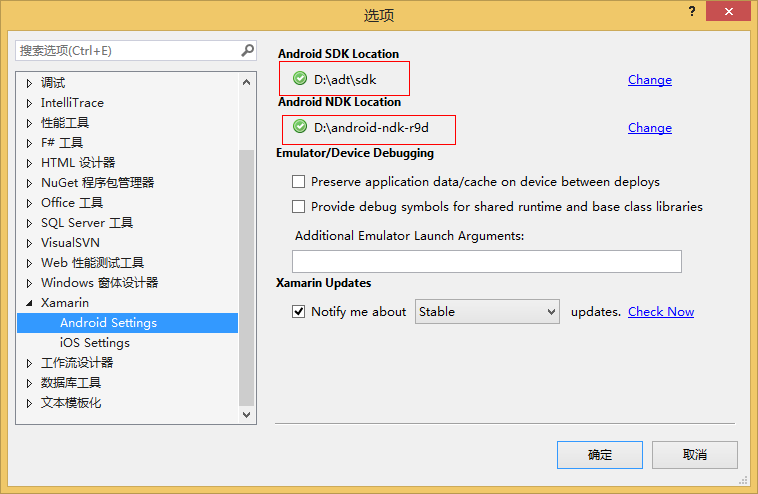Expand the HTML 设计器 tree node
Screen dimensions: 758x494
pos(29,163)
